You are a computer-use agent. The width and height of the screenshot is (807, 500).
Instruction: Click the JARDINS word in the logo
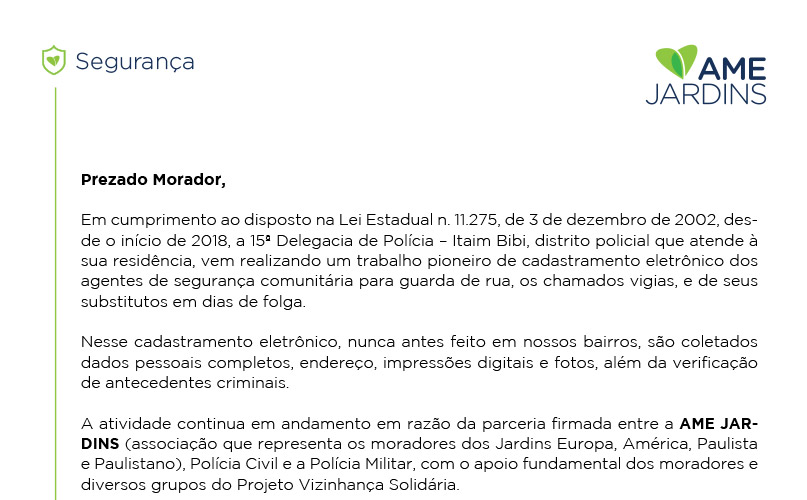(706, 94)
